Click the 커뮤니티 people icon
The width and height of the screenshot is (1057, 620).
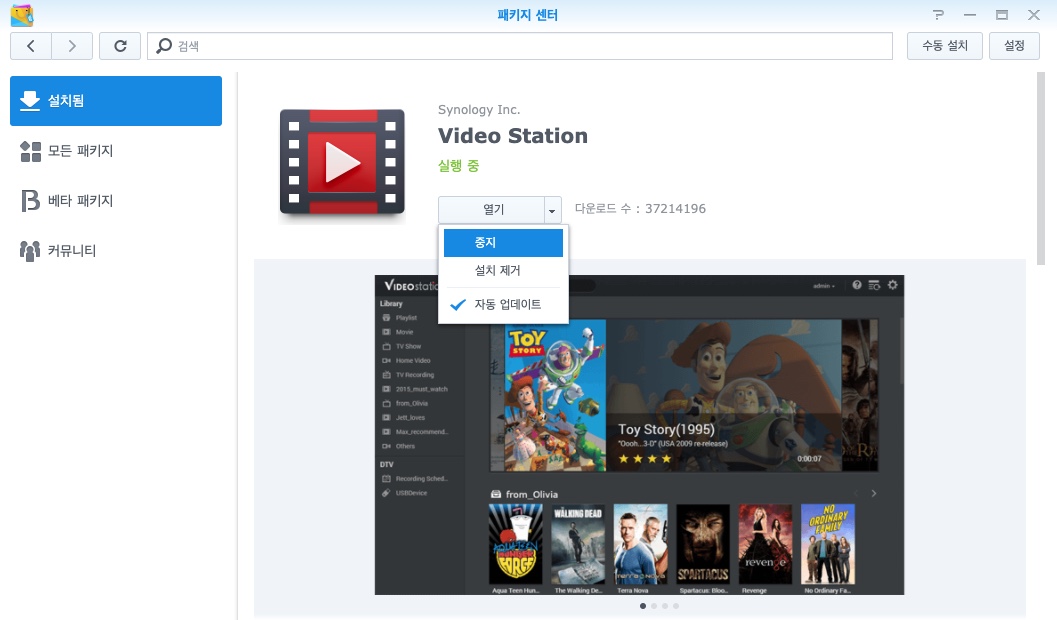coord(30,251)
